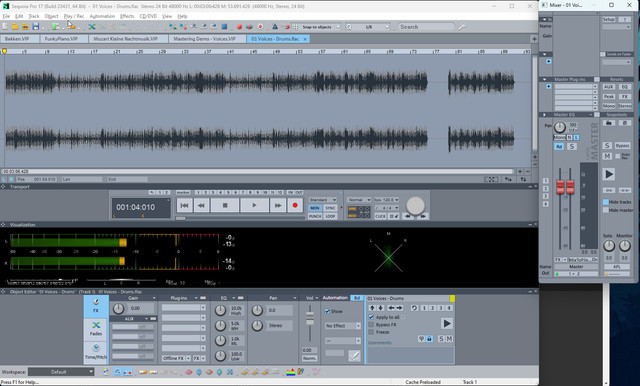
Task: Start playback with the transport Play button
Action: click(x=254, y=205)
